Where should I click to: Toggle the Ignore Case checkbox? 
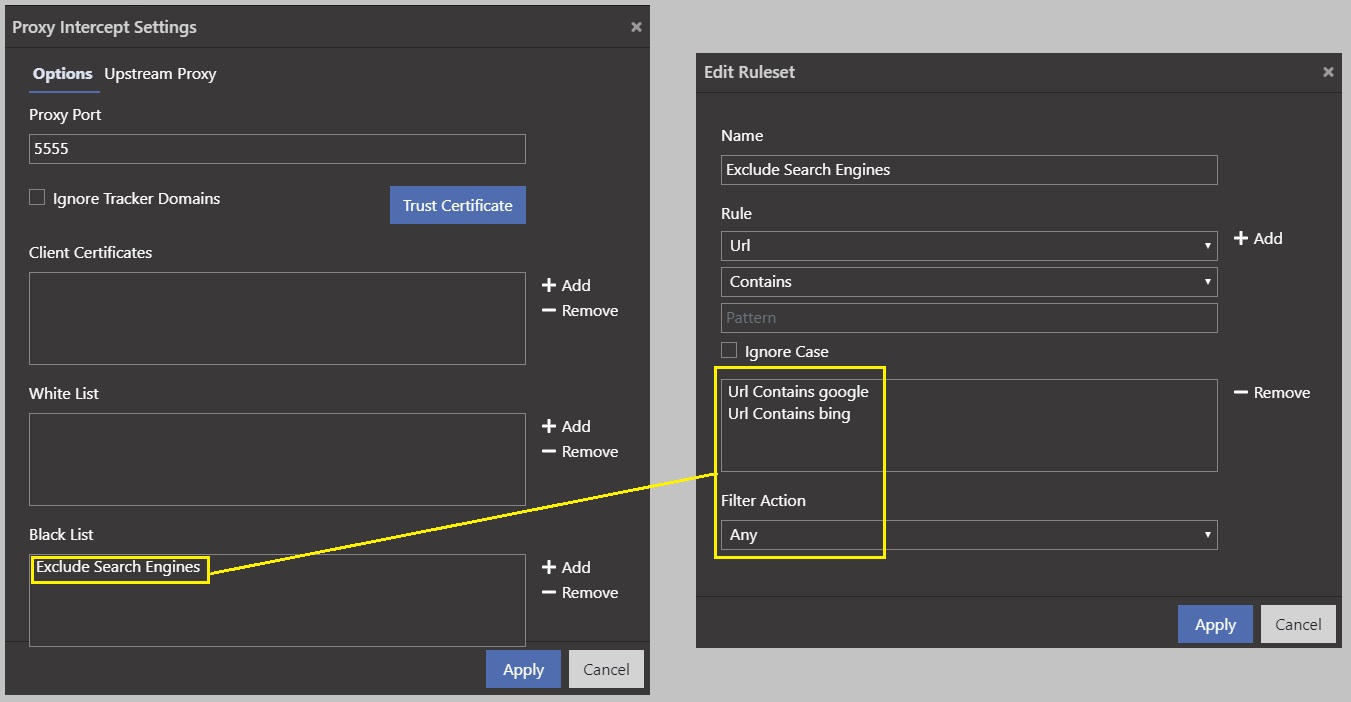point(729,351)
